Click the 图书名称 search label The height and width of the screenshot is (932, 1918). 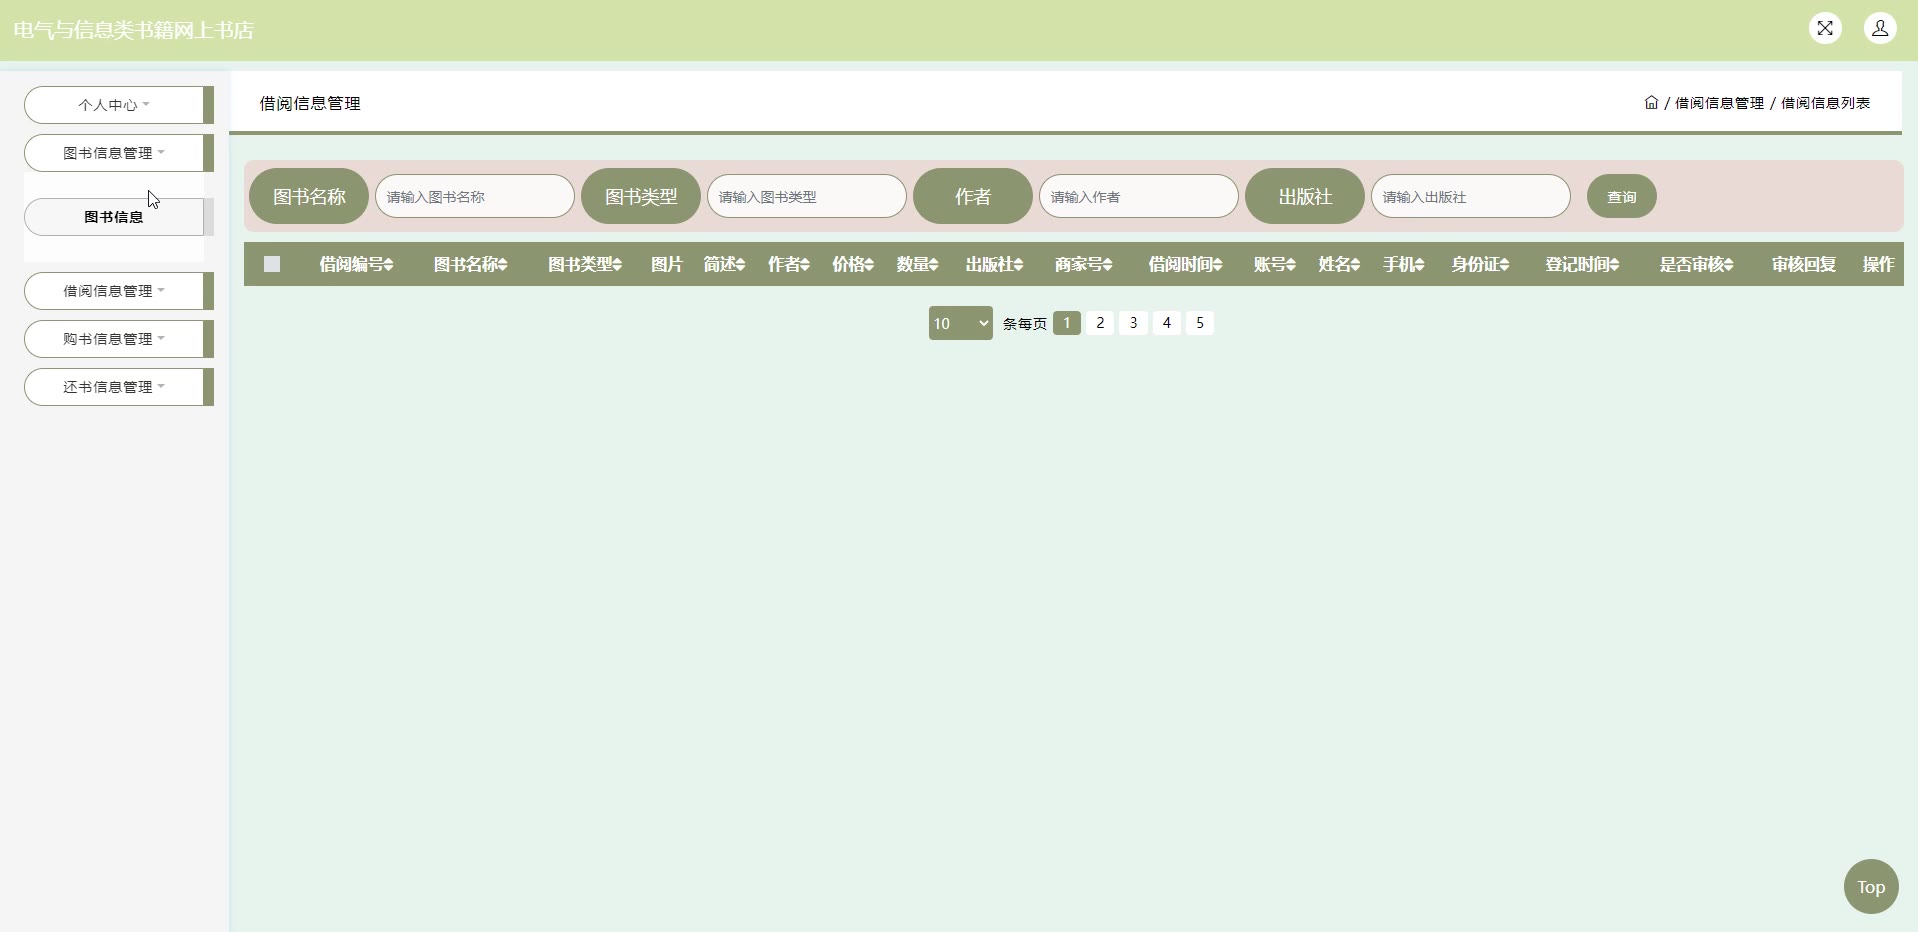pos(309,196)
